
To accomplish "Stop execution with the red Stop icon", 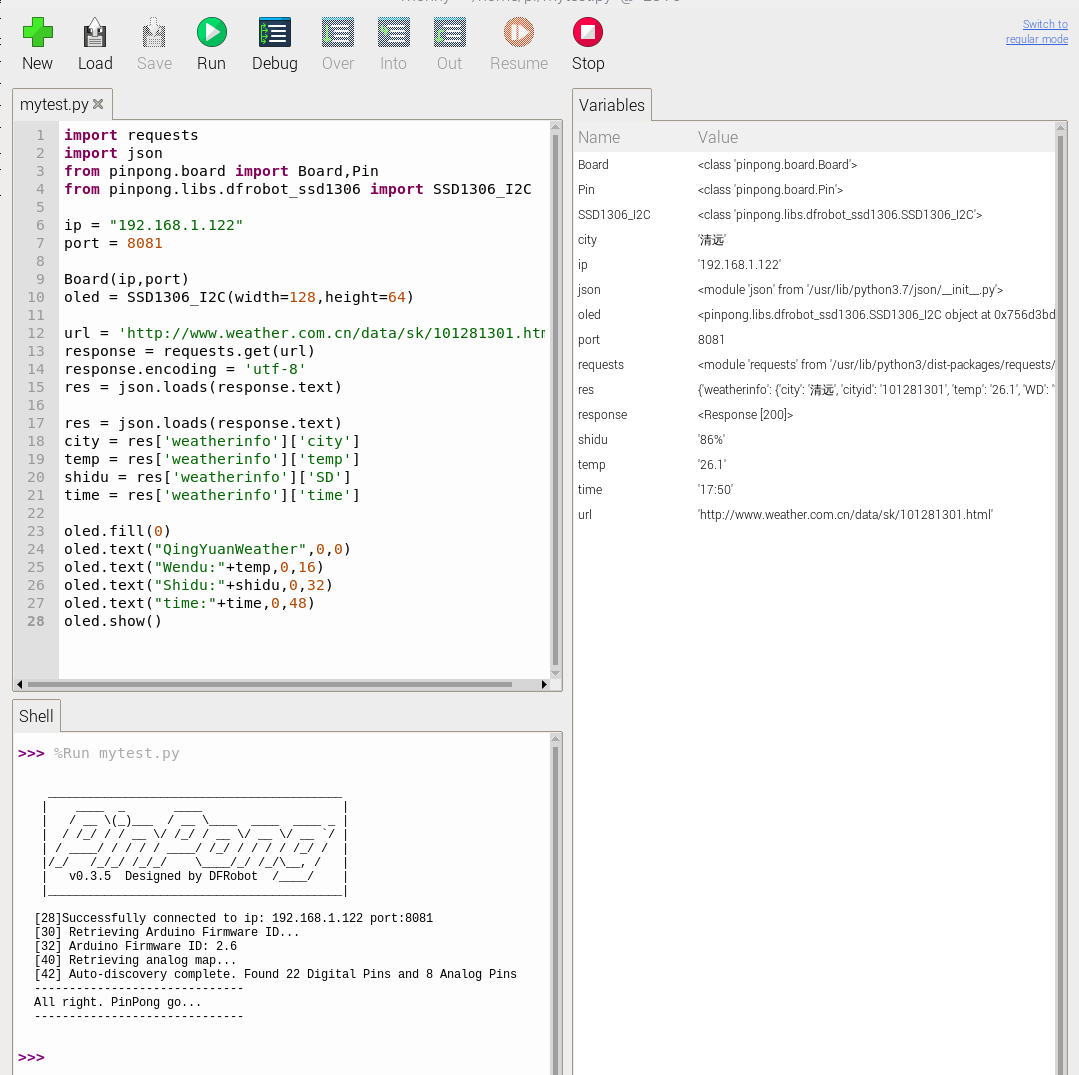I will coord(588,32).
